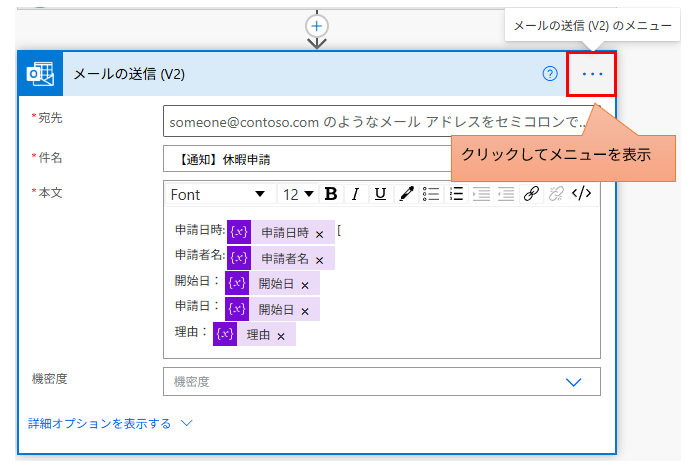Remove the 申請者名 dynamic token
The image size is (693, 469).
320,260
